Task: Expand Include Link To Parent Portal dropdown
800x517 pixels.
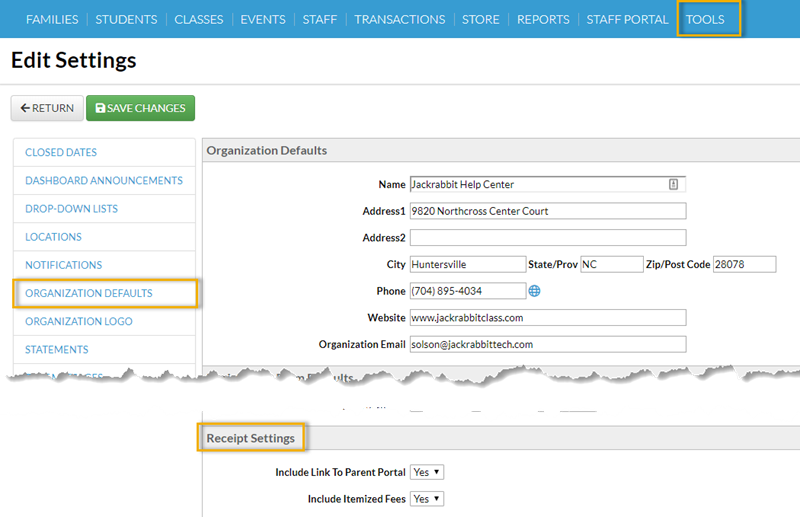Action: click(x=427, y=472)
